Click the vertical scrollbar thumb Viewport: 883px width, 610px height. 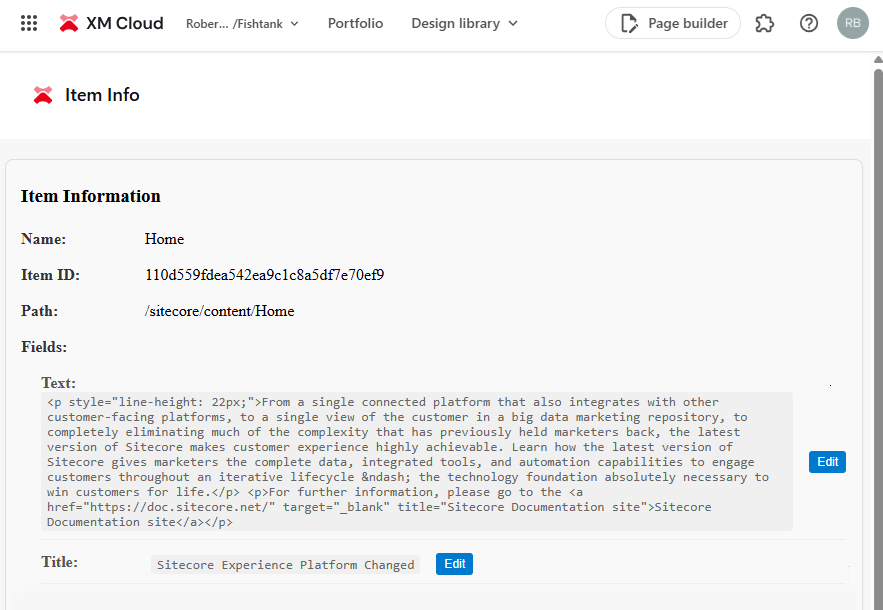coord(878,300)
